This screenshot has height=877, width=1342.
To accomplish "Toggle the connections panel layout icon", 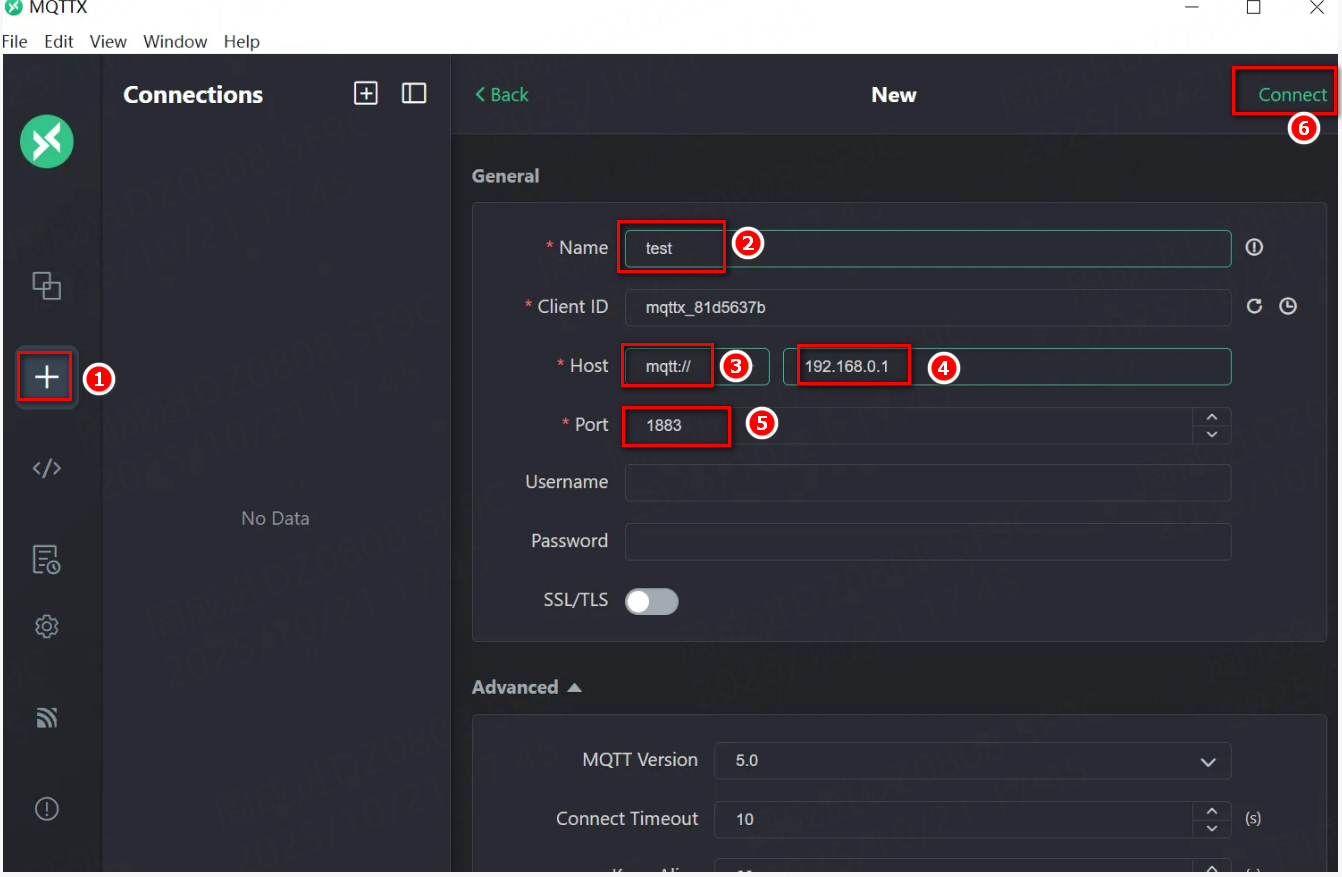I will click(414, 93).
